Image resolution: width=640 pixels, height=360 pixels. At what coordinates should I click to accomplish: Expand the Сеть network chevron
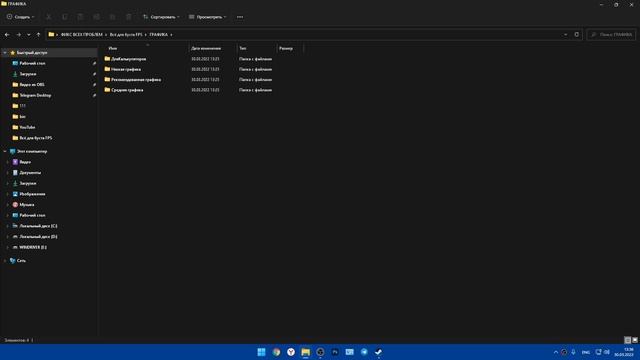pyautogui.click(x=5, y=260)
